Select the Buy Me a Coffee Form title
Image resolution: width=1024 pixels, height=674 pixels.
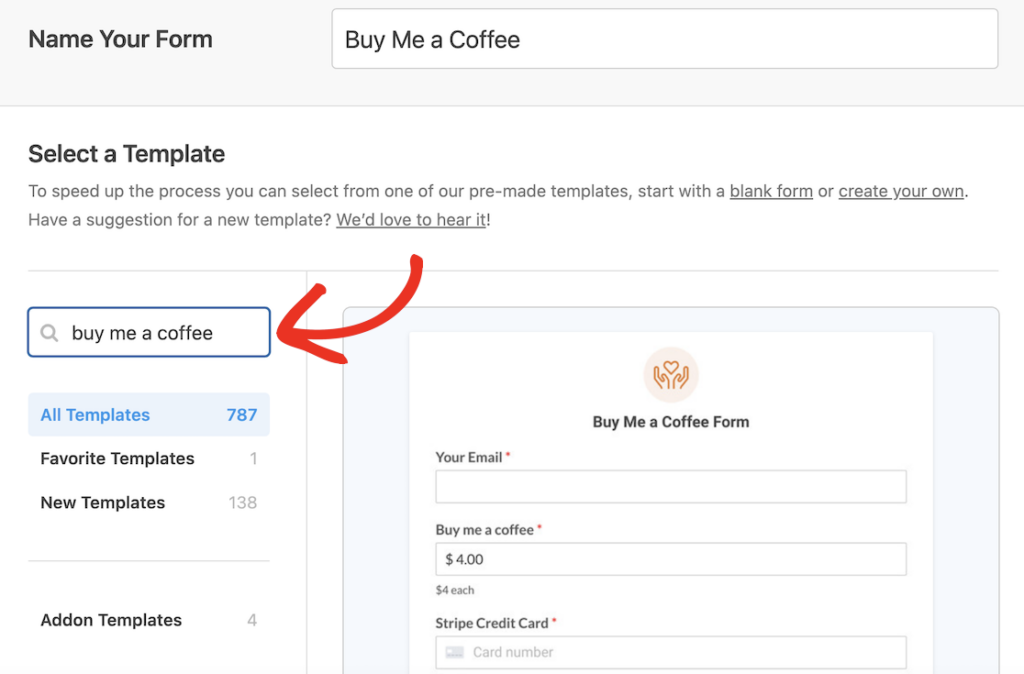pyautogui.click(x=671, y=422)
